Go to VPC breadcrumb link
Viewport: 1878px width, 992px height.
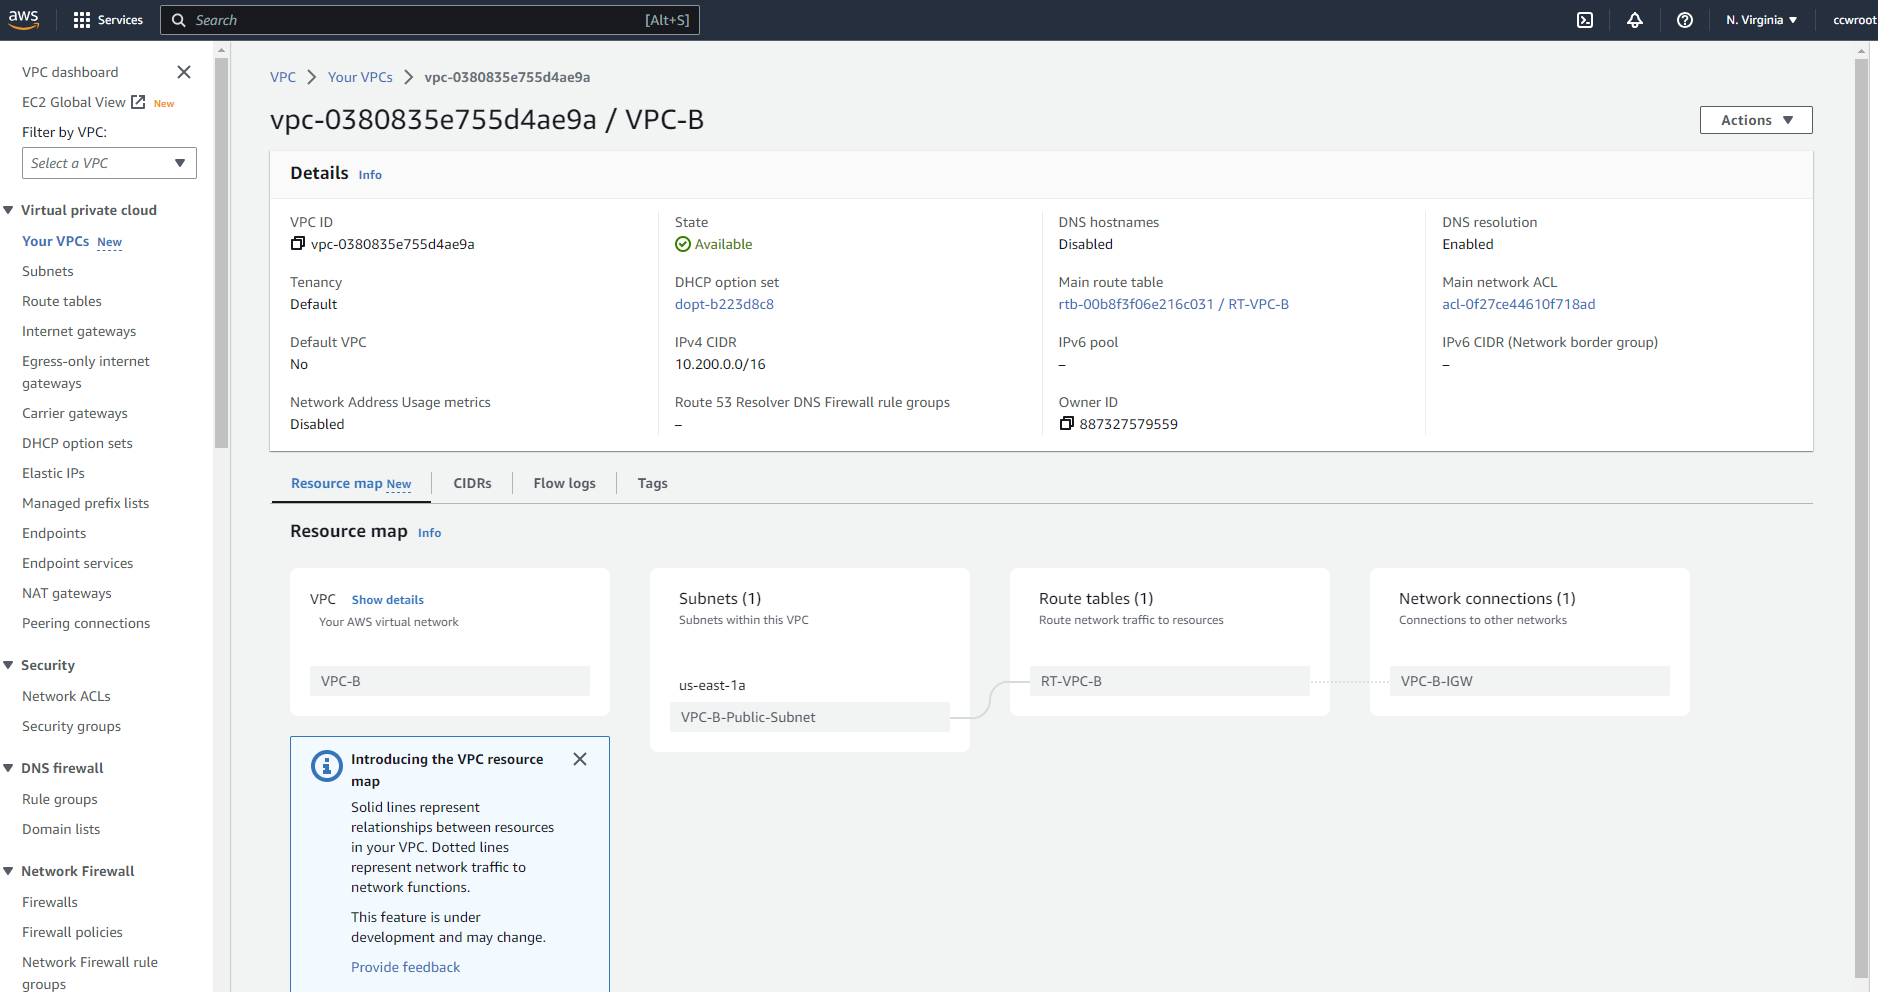tap(283, 77)
